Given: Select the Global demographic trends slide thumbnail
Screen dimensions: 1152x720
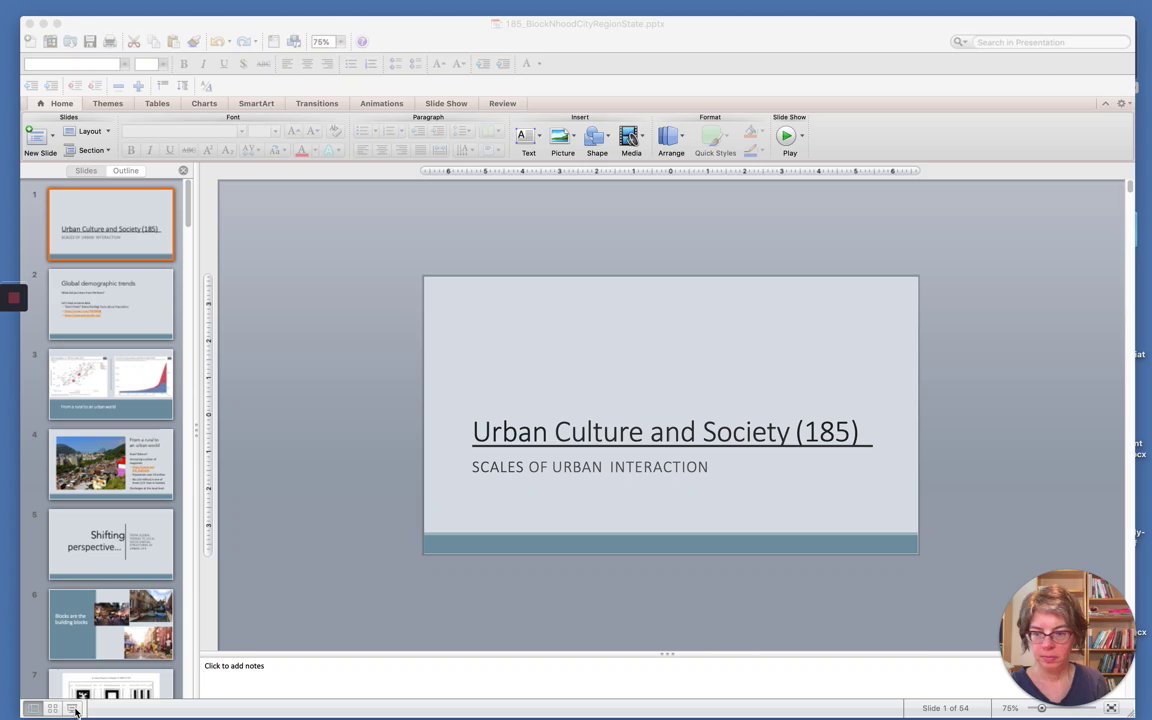Looking at the screenshot, I should click(x=111, y=304).
